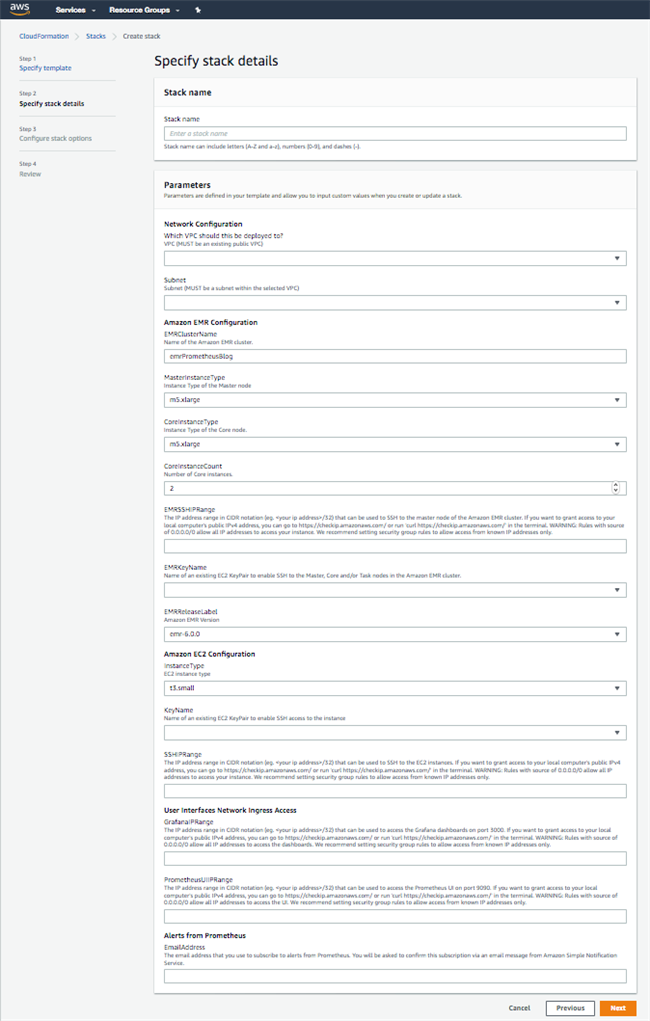
Task: Open the EC2 KeyName dropdown
Action: click(395, 733)
